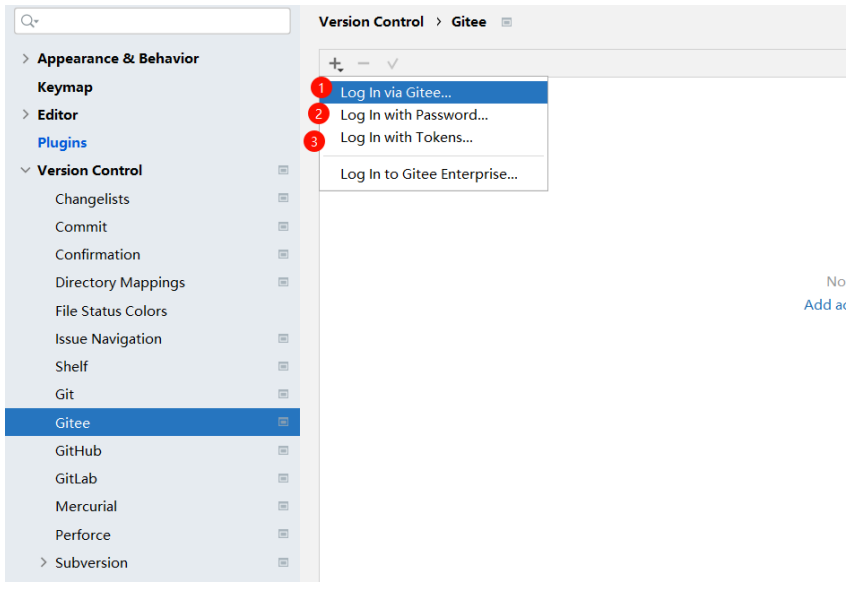Click project icon beside Perforce row
The width and height of the screenshot is (864, 606).
(x=283, y=534)
